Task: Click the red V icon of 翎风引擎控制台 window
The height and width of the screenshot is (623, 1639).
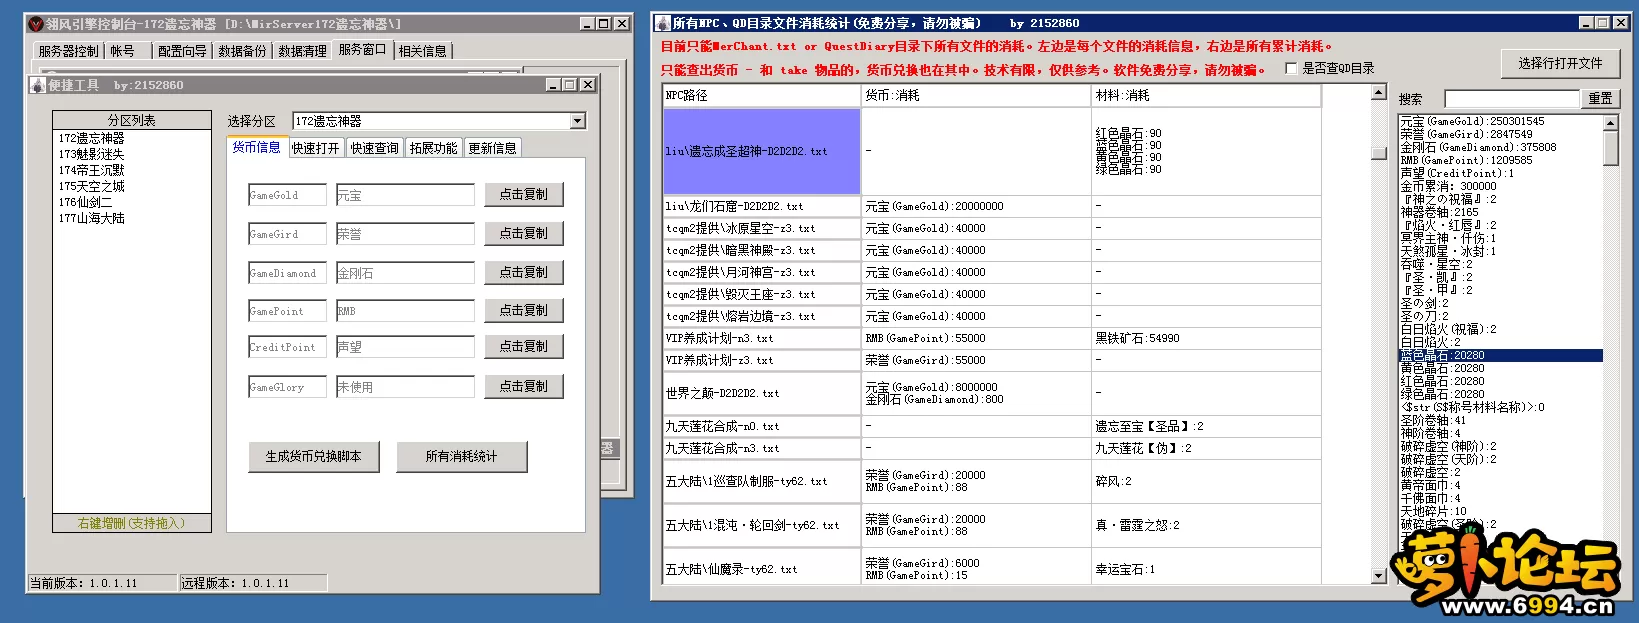Action: pos(35,23)
